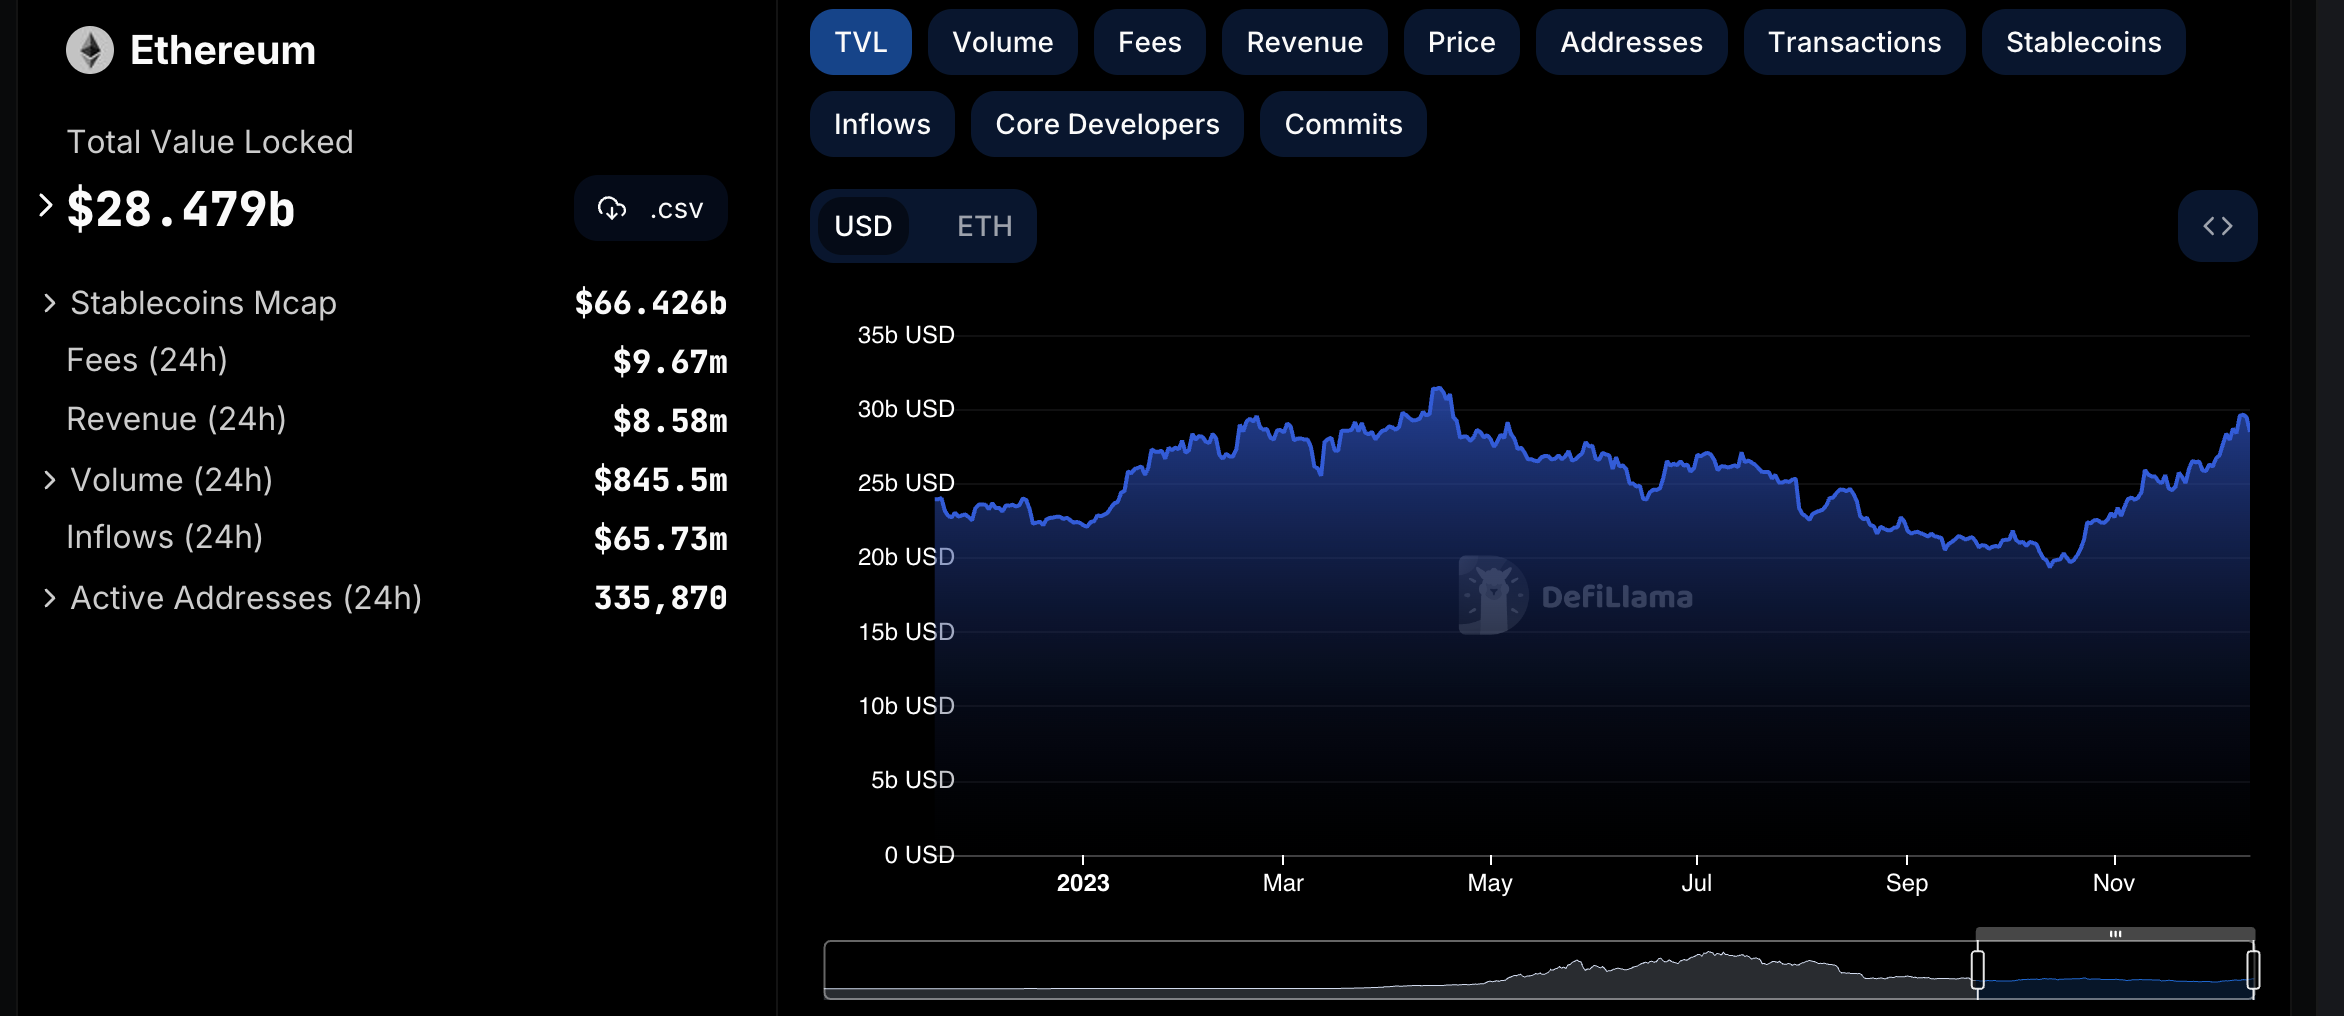Expand the Total Value Locked details chevron
2344x1016 pixels.
coord(44,204)
